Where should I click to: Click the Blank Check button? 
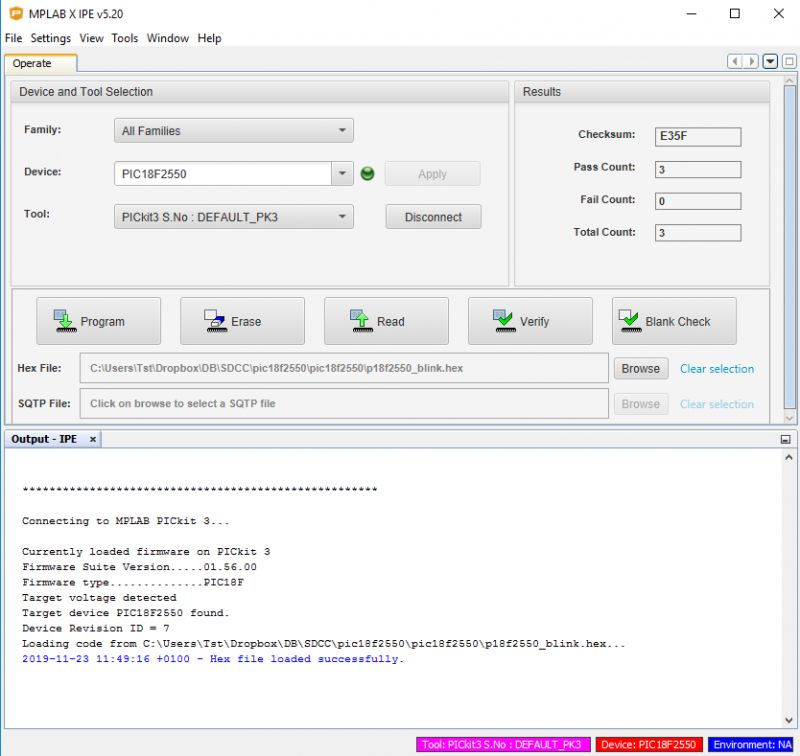pos(674,321)
